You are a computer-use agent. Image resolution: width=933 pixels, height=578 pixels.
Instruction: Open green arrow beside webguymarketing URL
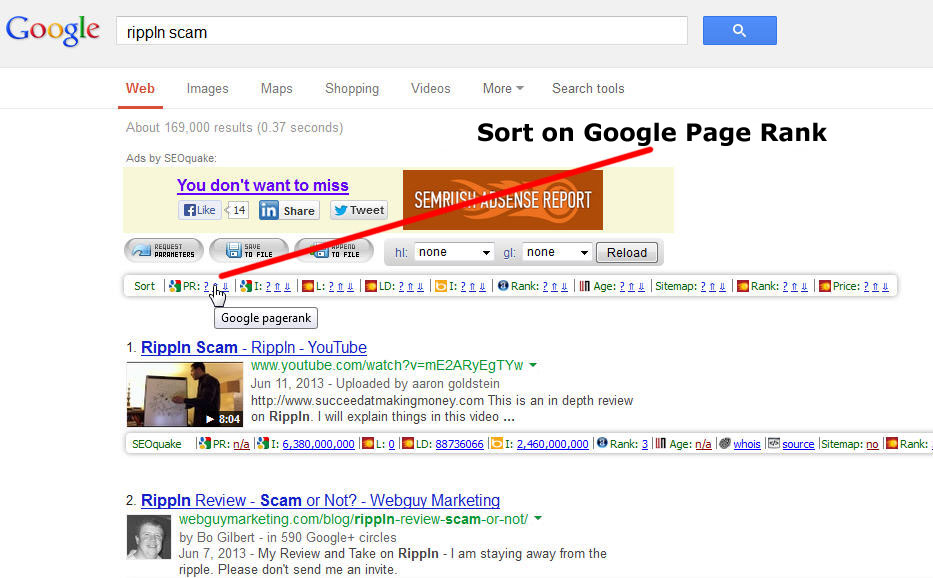[538, 518]
